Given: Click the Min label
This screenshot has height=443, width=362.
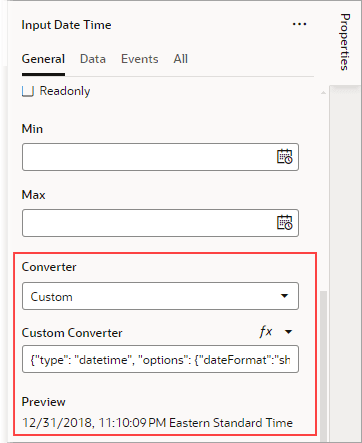Looking at the screenshot, I should pos(32,129).
